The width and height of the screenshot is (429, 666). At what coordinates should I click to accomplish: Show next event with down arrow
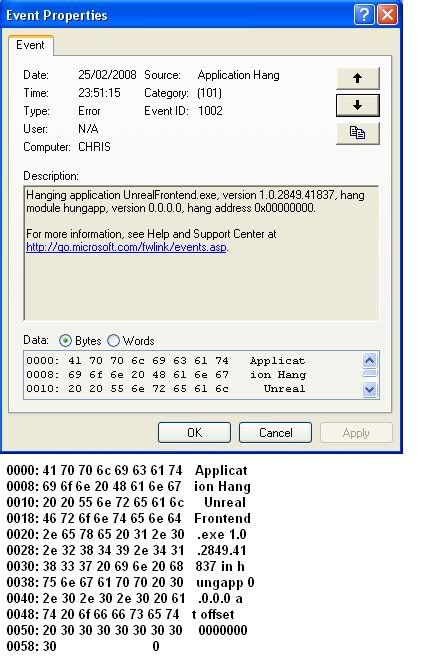click(358, 105)
